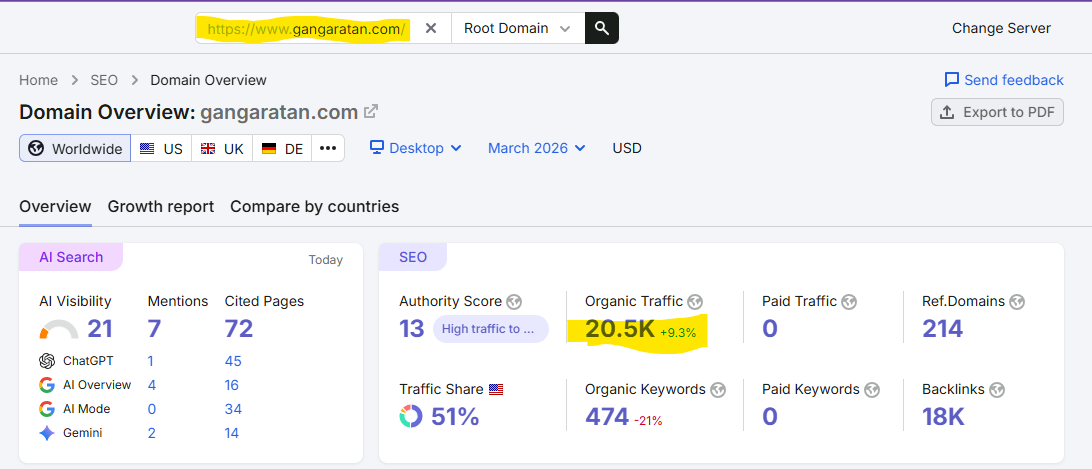Click Domain Overview breadcrumb text
The width and height of the screenshot is (1092, 469).
[208, 80]
